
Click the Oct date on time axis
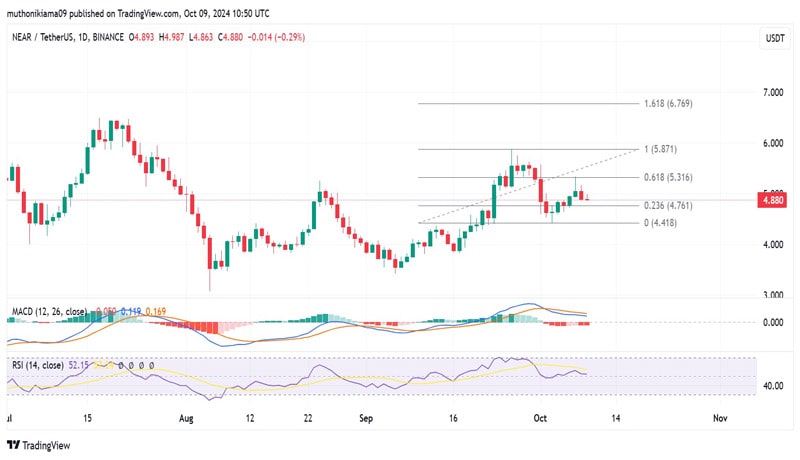pos(540,418)
